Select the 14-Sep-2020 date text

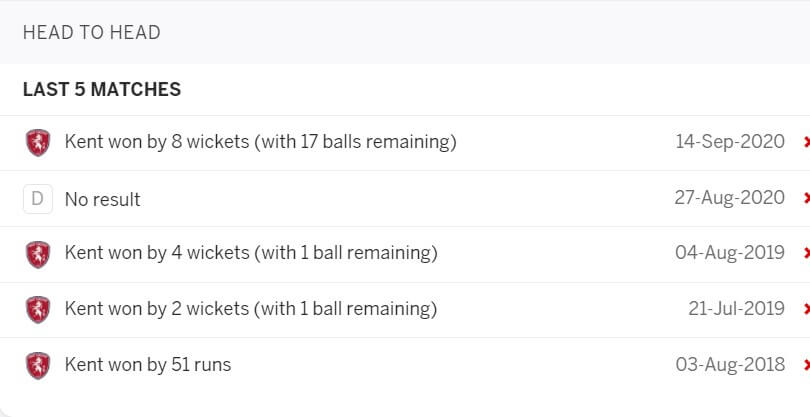(730, 142)
